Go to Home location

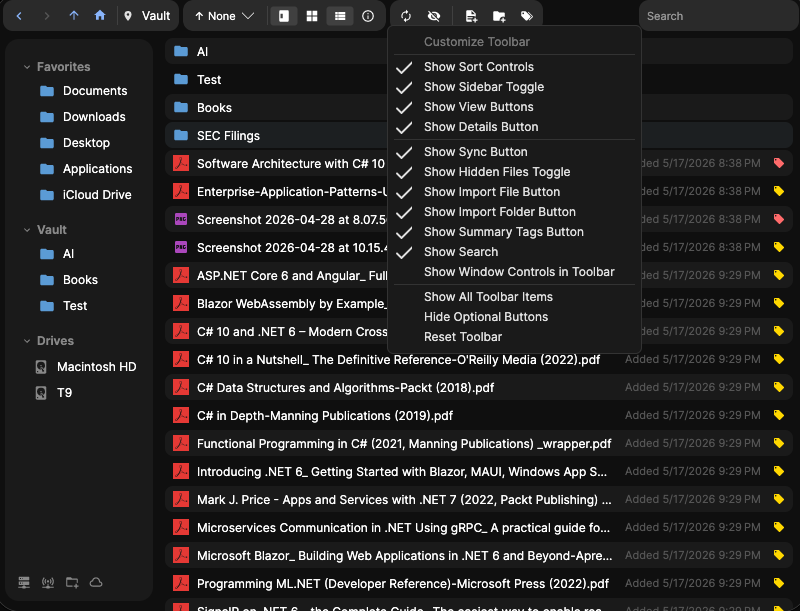coord(100,16)
